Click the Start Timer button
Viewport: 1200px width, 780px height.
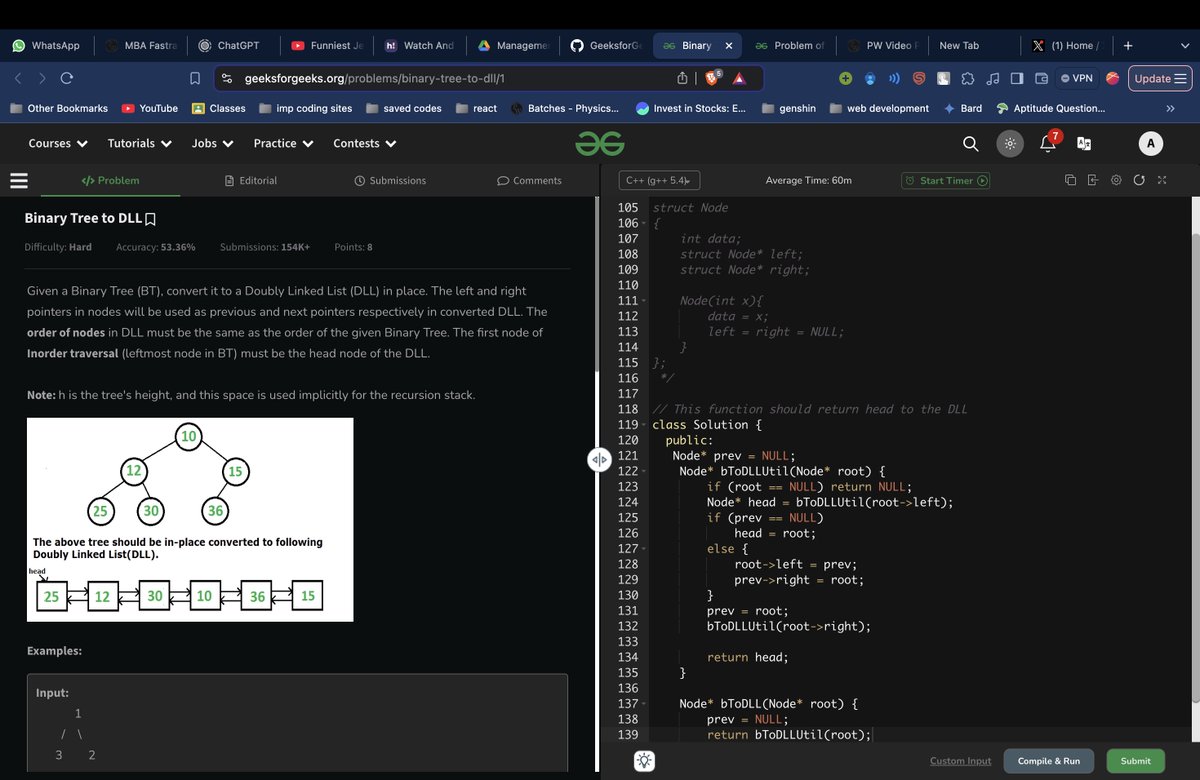coord(946,180)
